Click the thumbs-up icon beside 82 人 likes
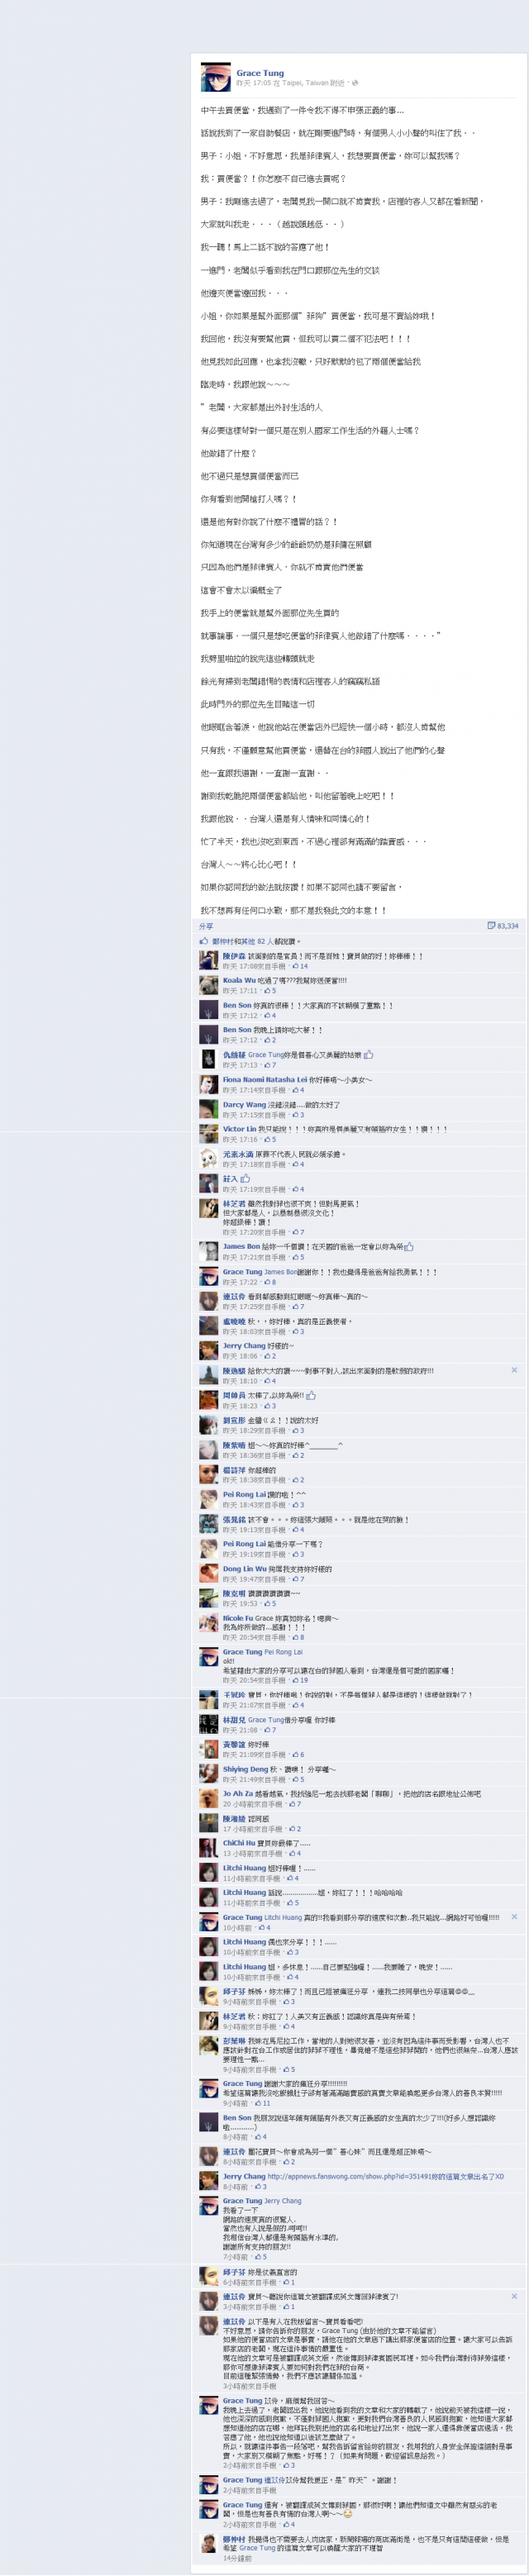This screenshot has width=529, height=2576. pyautogui.click(x=204, y=941)
